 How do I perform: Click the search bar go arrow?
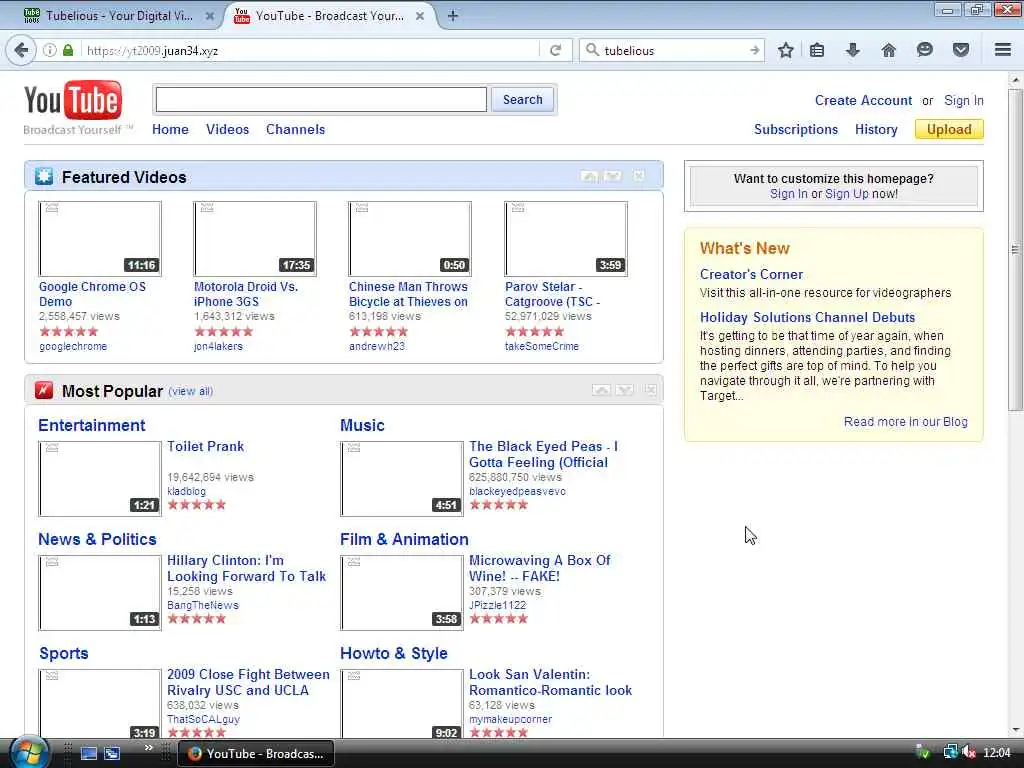[755, 50]
